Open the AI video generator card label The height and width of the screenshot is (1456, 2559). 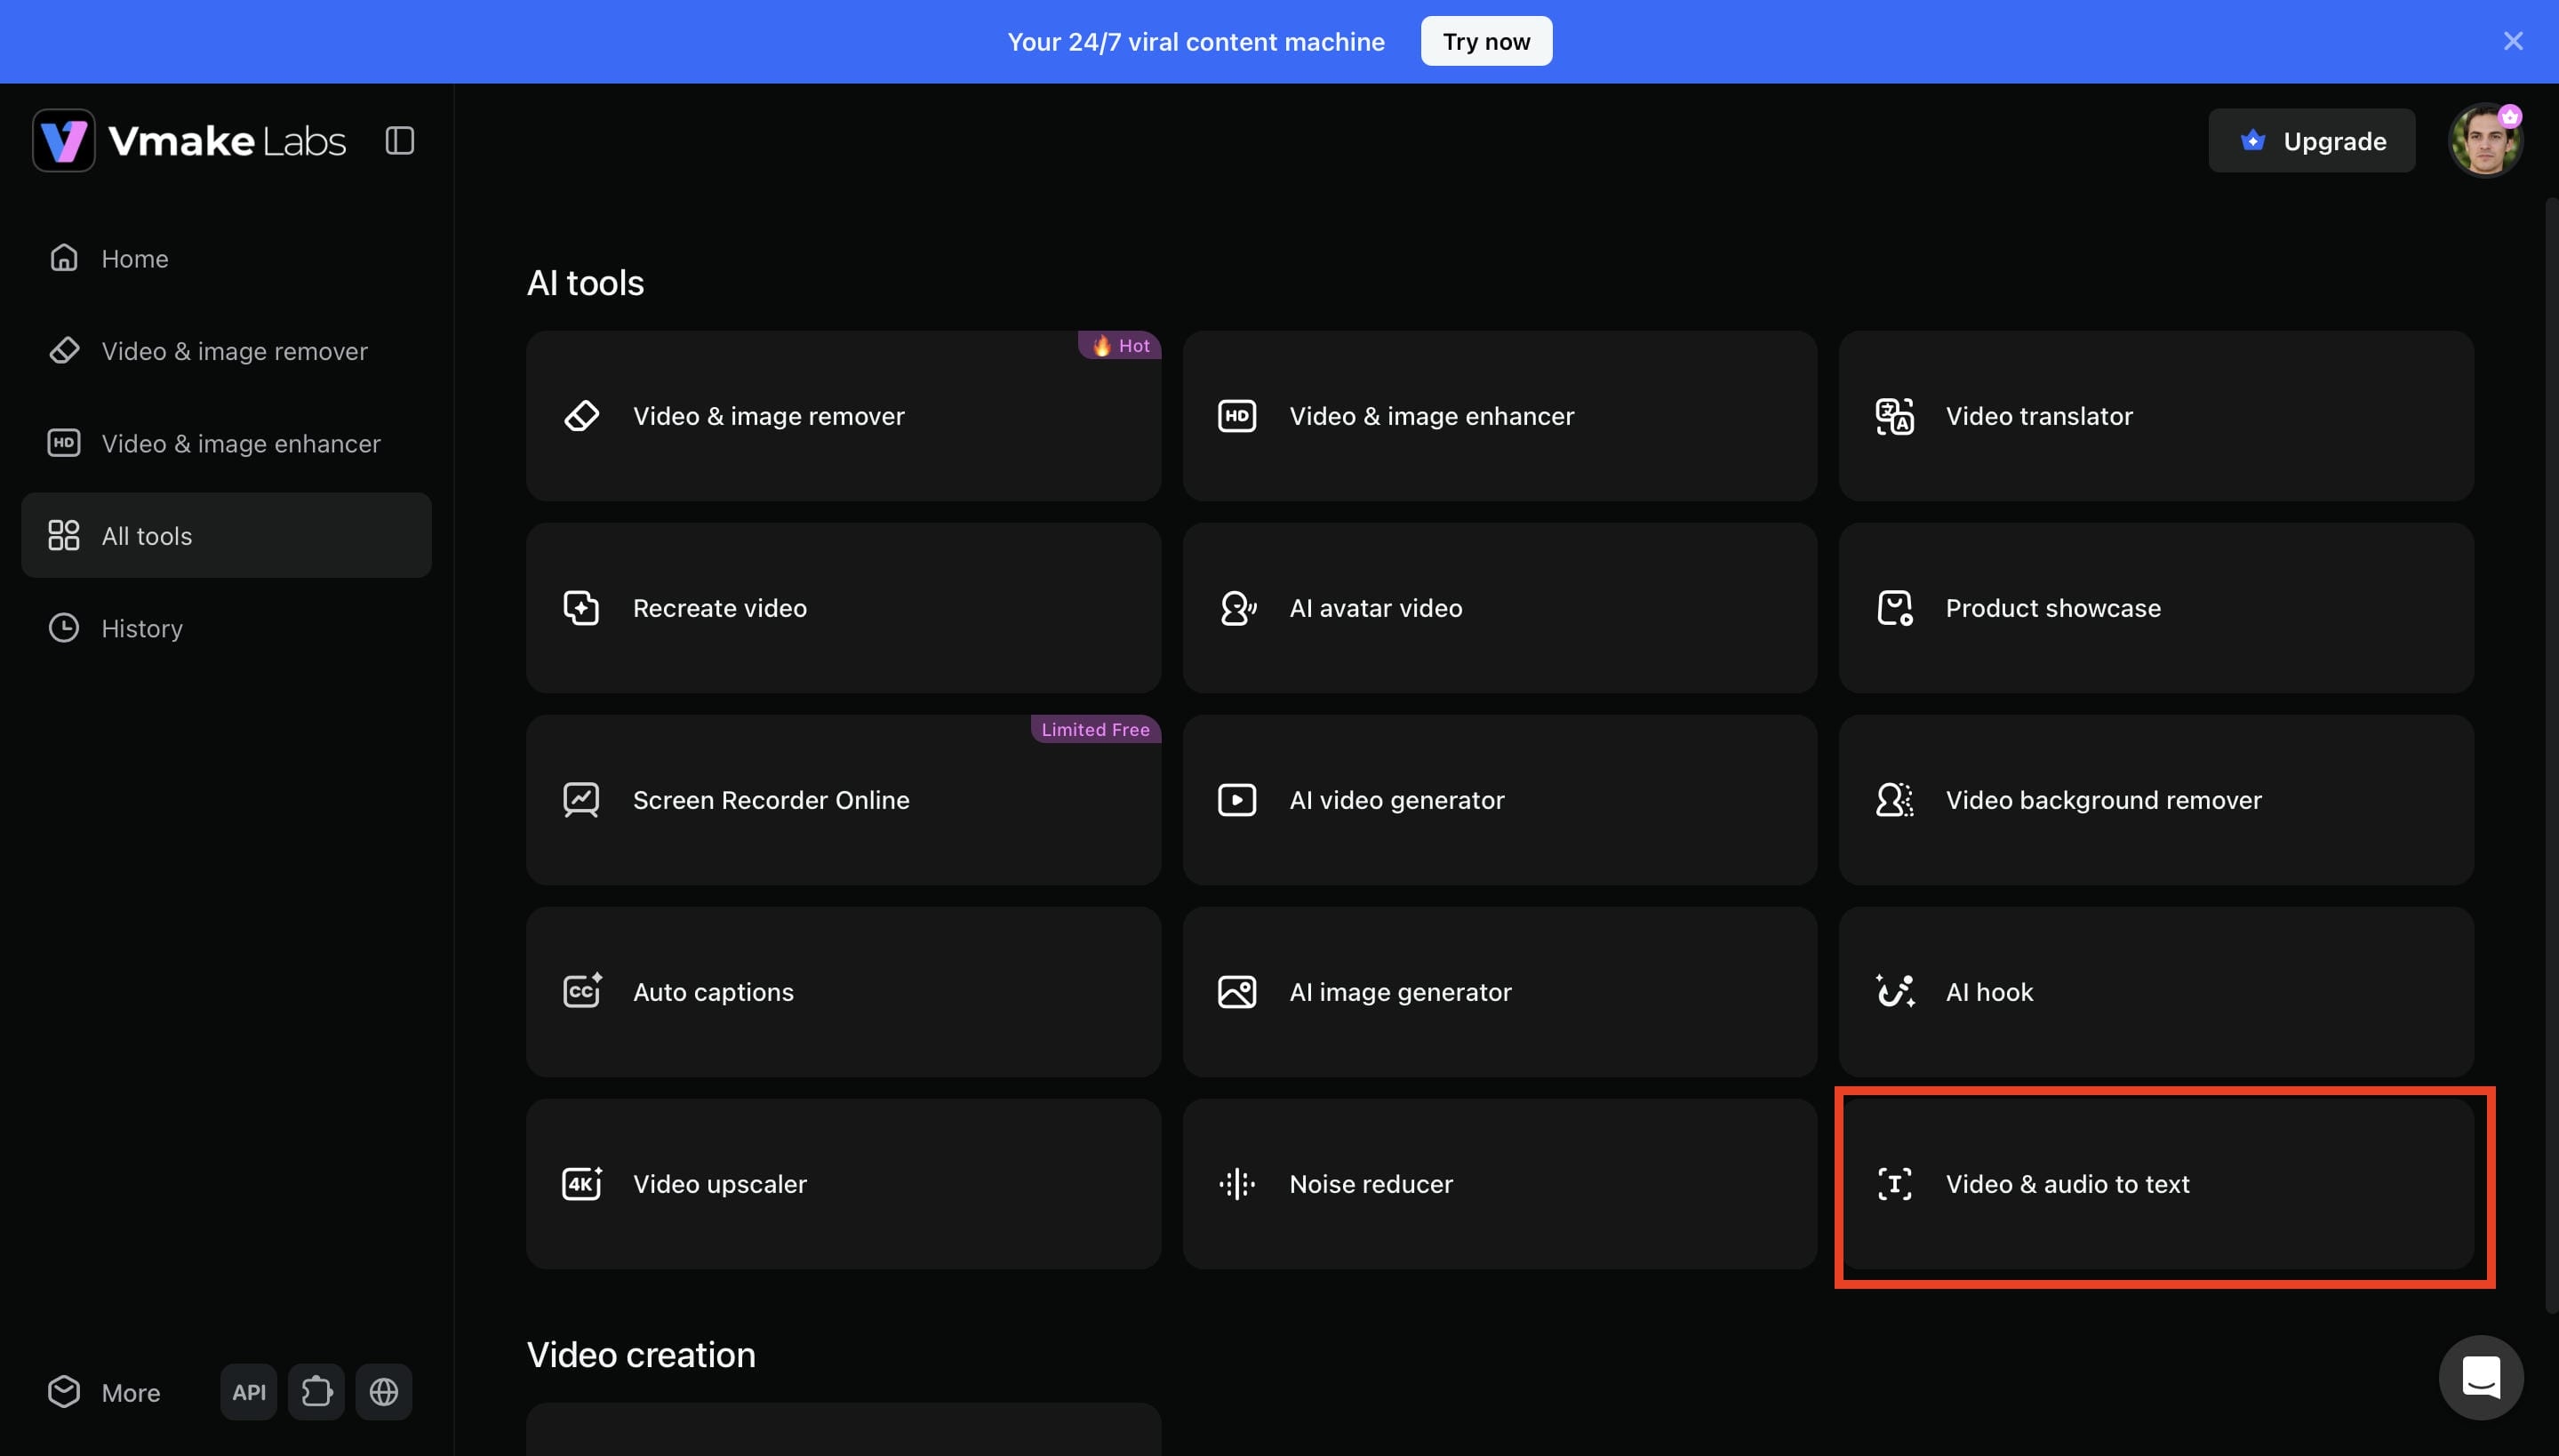click(x=1397, y=800)
